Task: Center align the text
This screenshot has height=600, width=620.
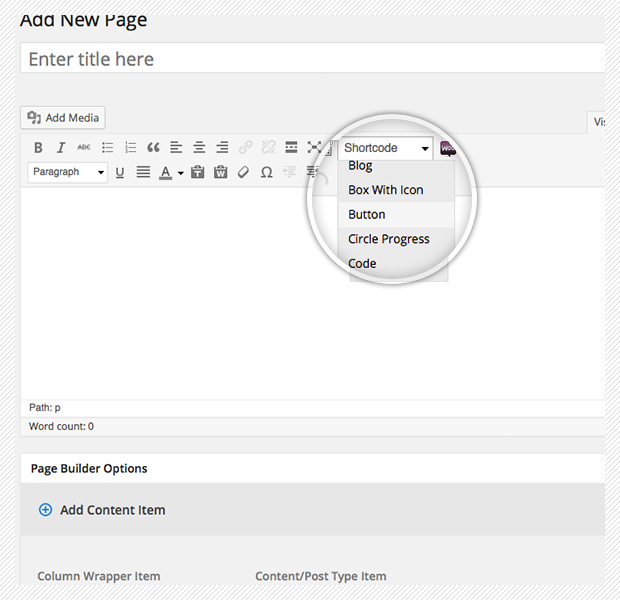Action: pos(199,148)
